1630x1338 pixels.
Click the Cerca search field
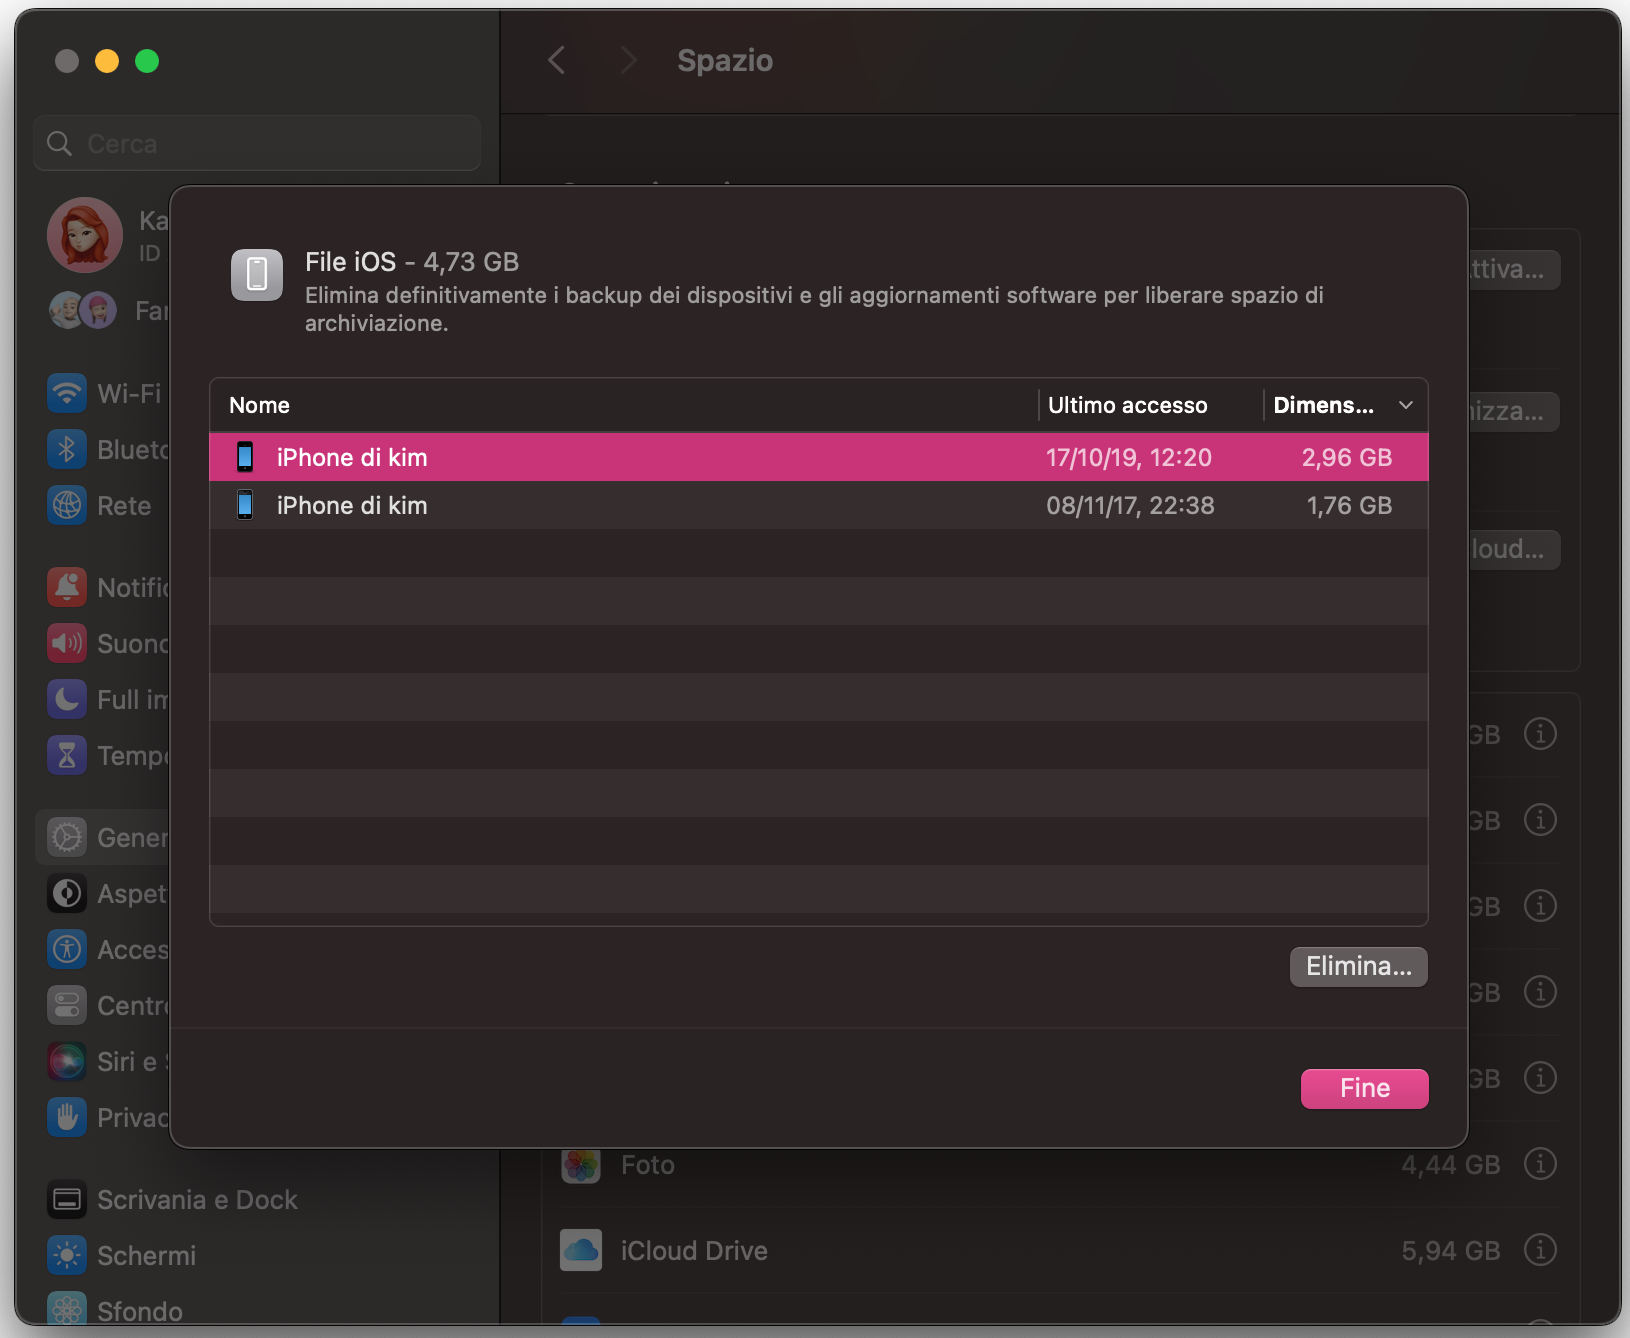pyautogui.click(x=256, y=143)
